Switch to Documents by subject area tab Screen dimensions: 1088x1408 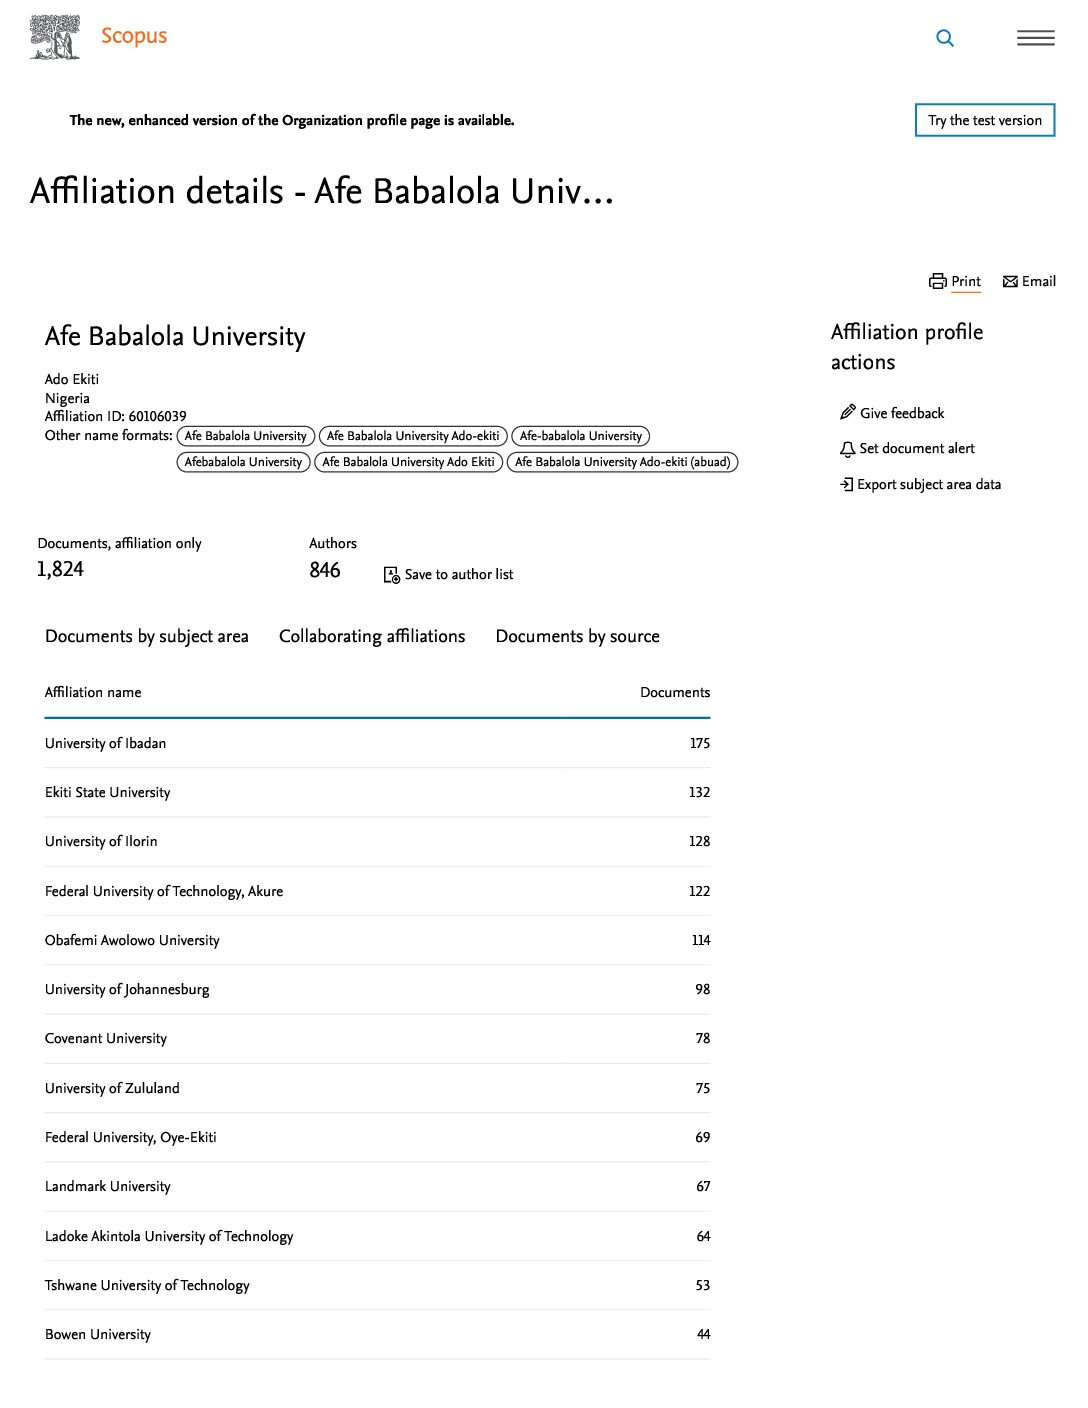147,637
